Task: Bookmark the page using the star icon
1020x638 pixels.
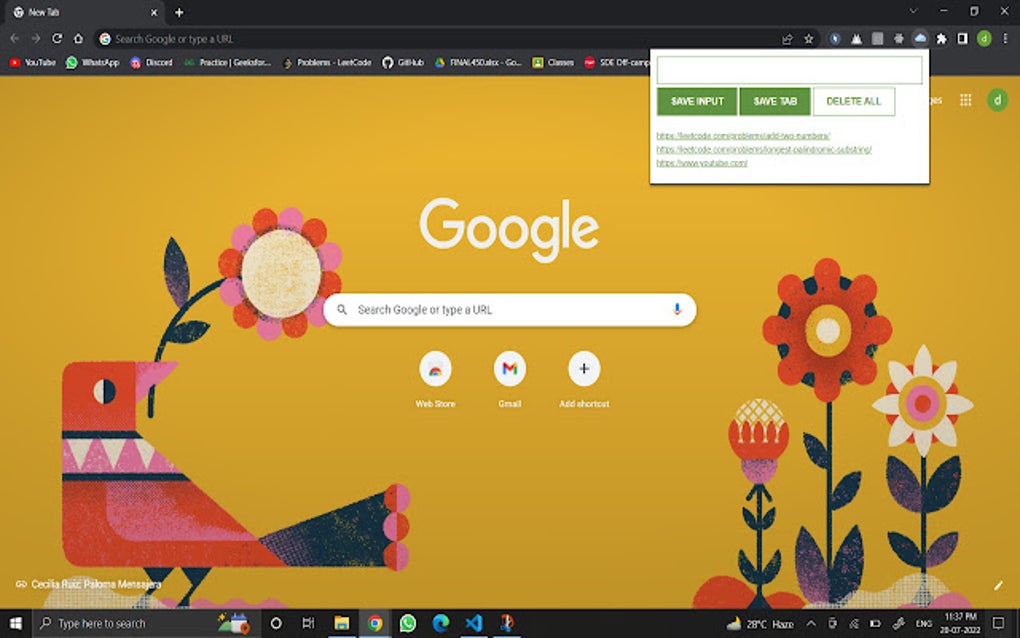Action: [x=808, y=38]
